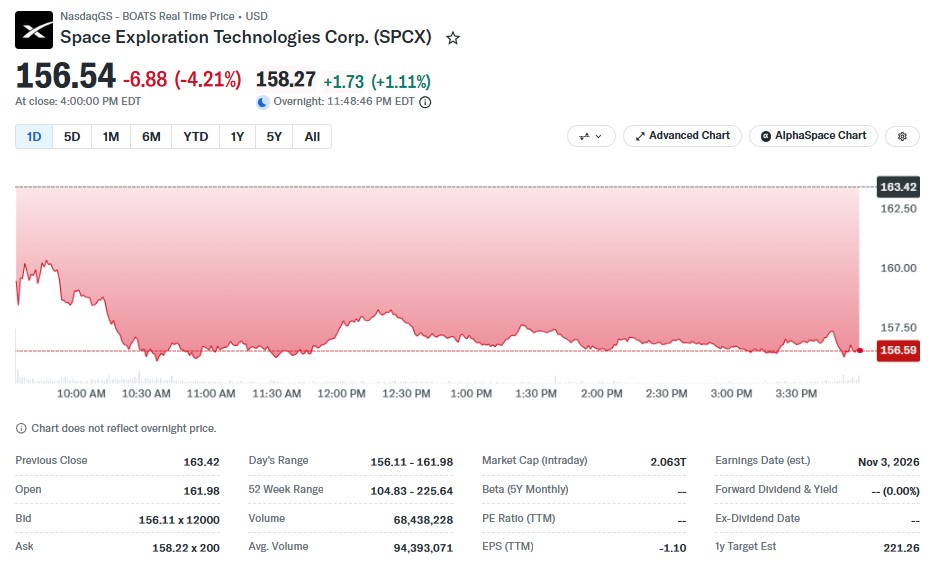Click the Open value 161.98
The image size is (930, 576).
(201, 491)
